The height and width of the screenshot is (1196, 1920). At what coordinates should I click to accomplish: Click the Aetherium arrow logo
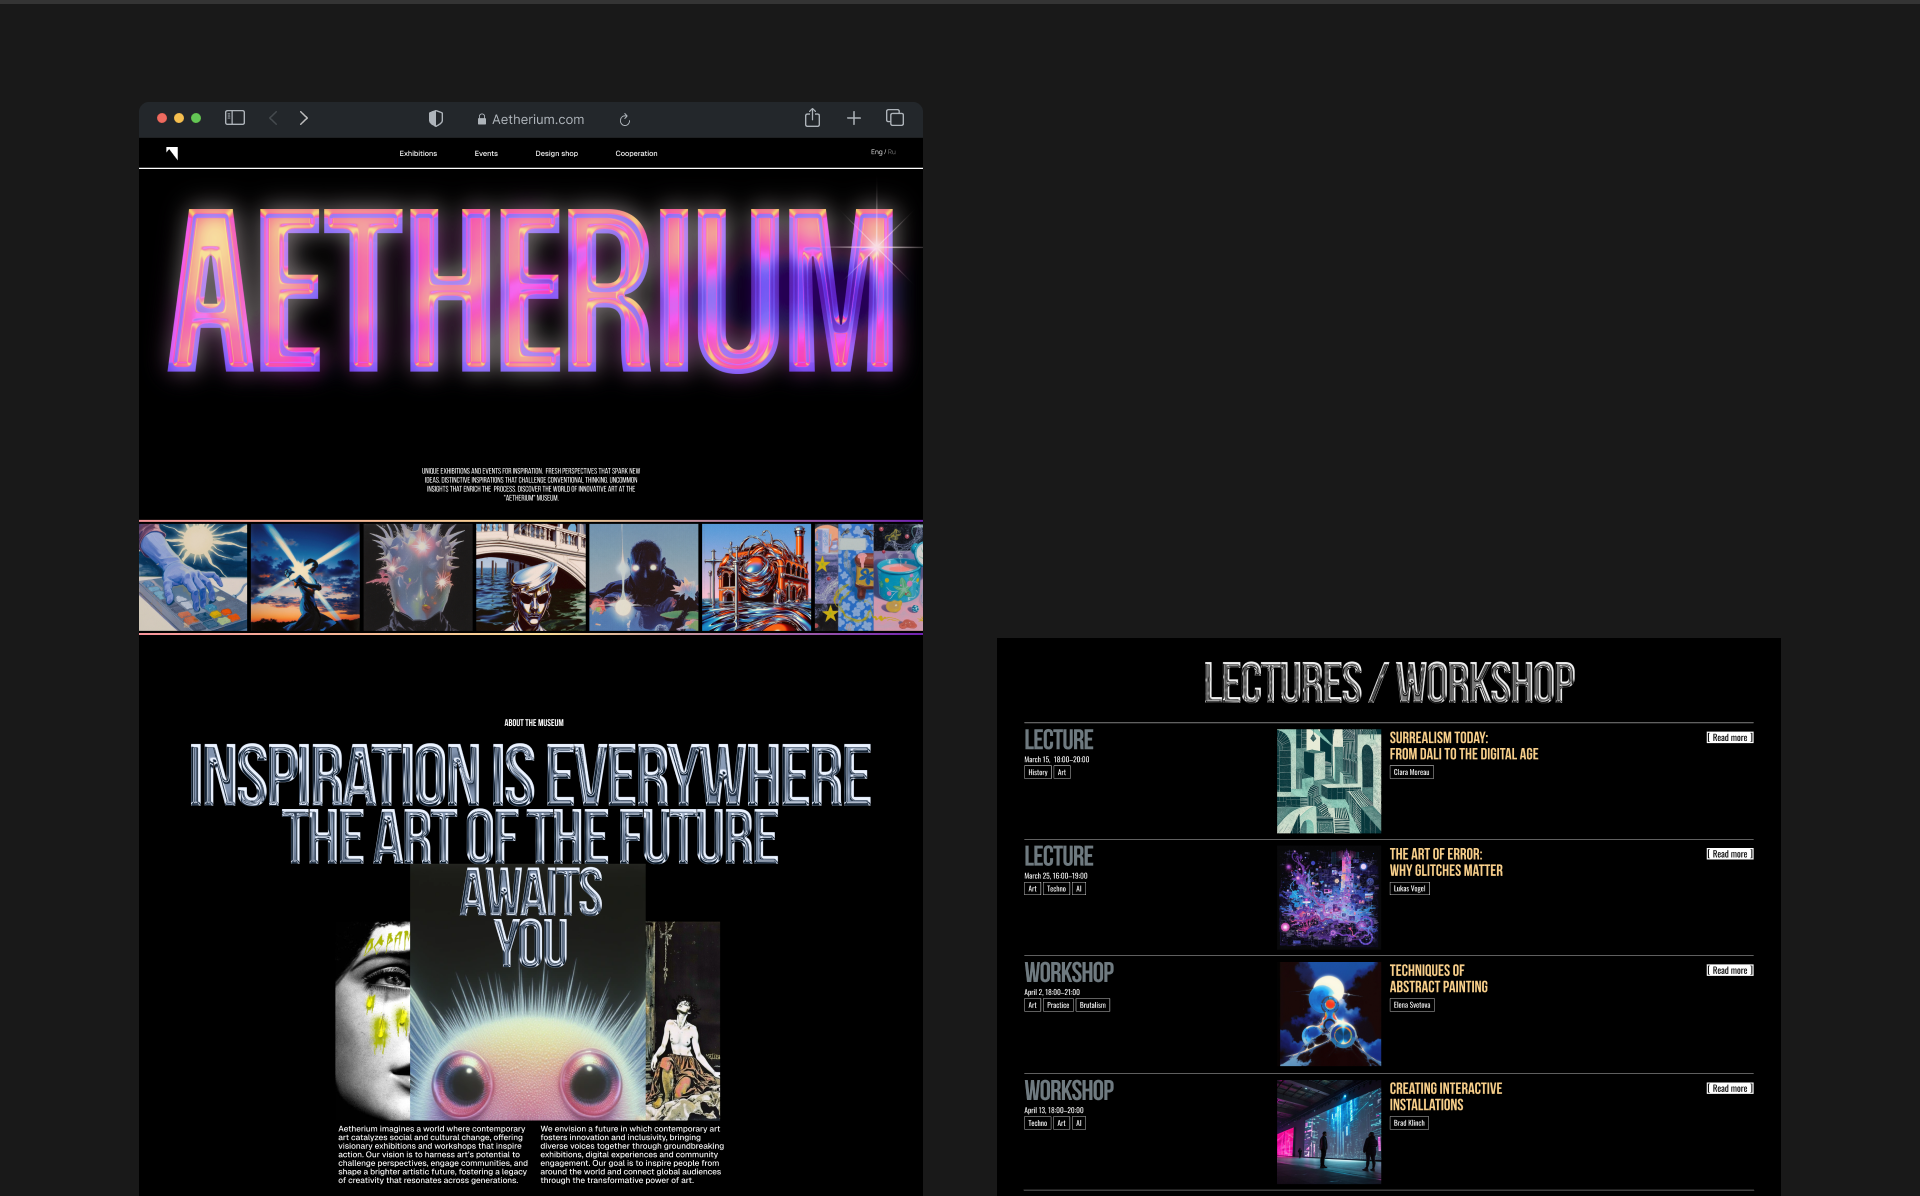[x=172, y=153]
